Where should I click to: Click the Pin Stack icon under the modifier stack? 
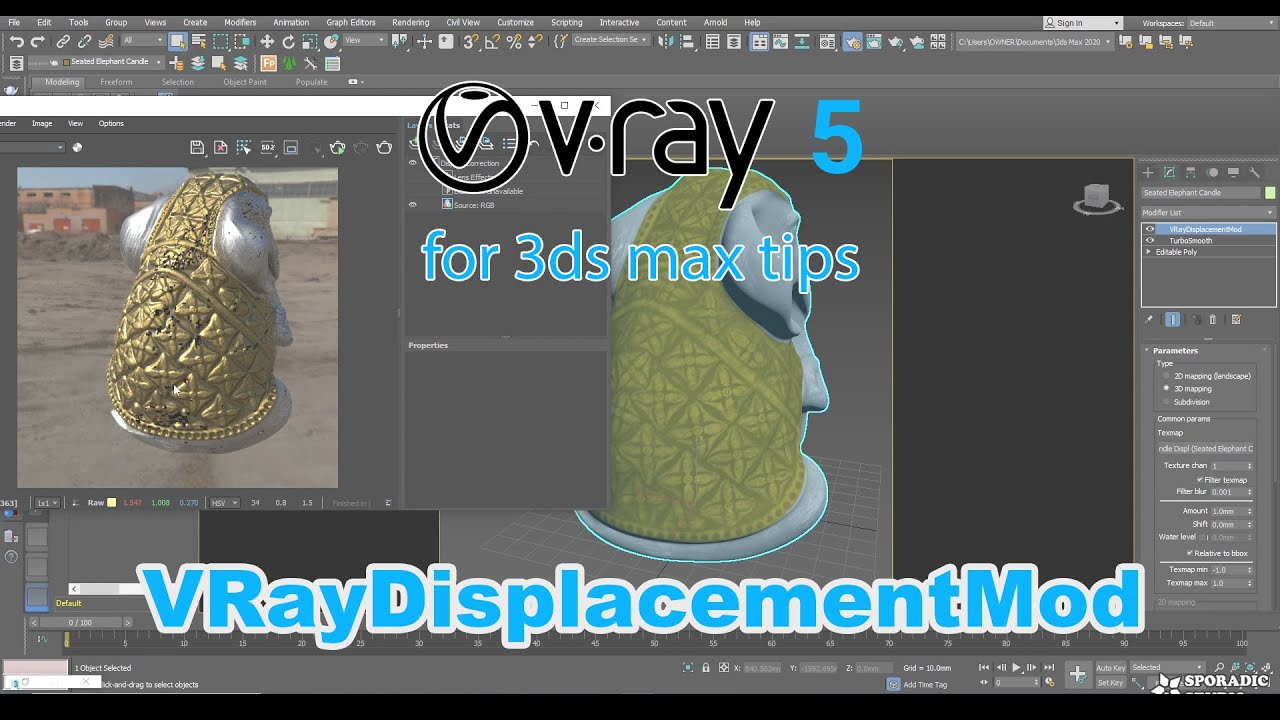(1149, 319)
